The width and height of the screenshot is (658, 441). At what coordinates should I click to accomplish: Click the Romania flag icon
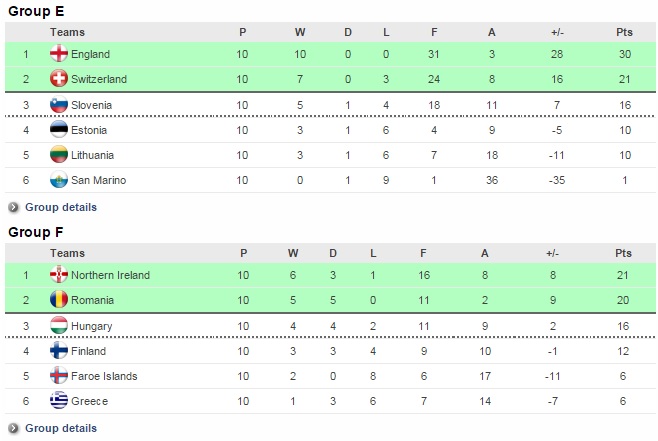click(x=58, y=300)
